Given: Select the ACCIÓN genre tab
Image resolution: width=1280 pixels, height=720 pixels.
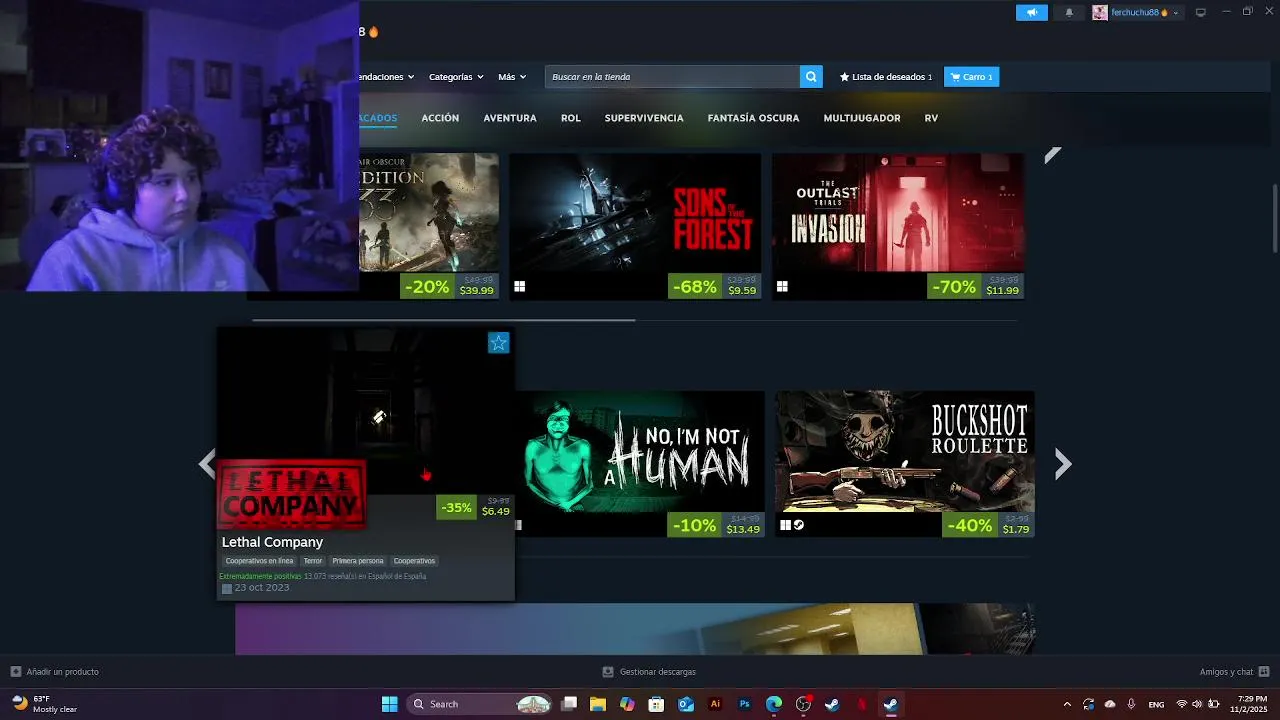Looking at the screenshot, I should tap(440, 118).
